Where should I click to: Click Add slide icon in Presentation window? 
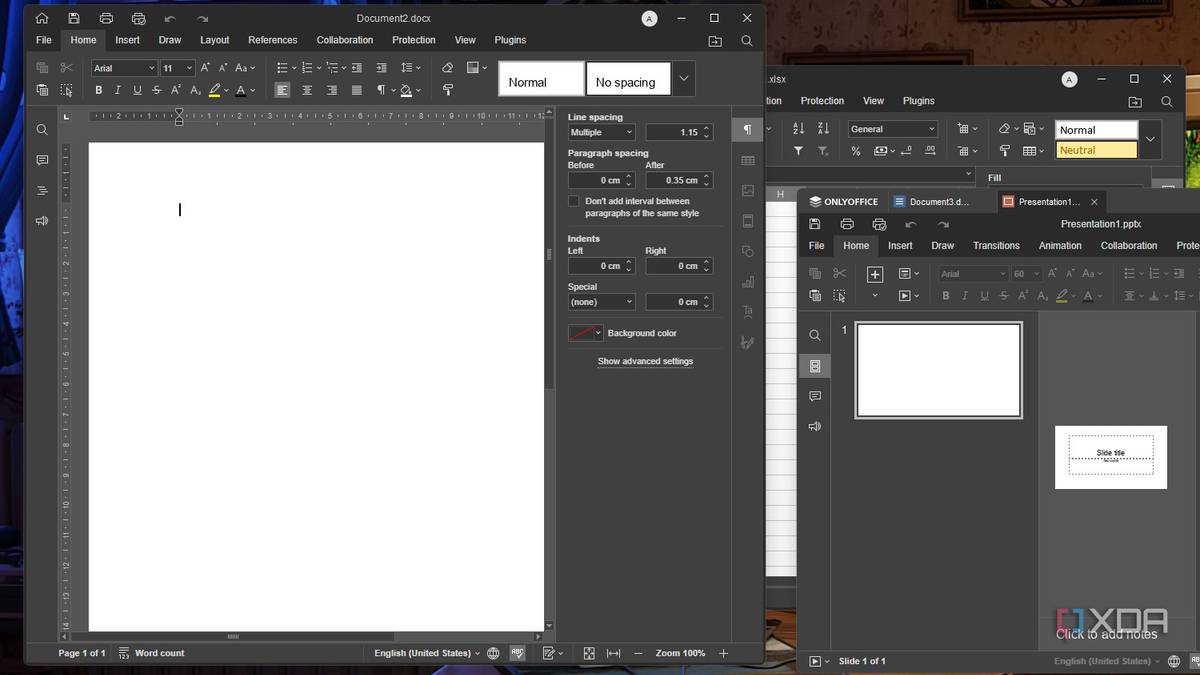875,273
